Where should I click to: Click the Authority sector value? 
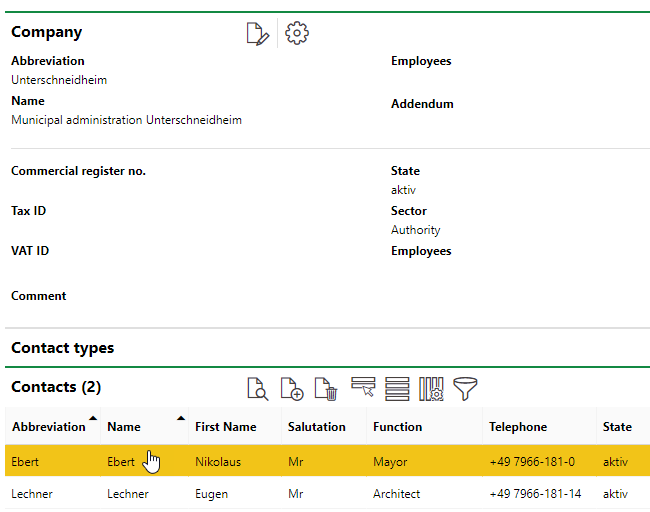pos(415,230)
